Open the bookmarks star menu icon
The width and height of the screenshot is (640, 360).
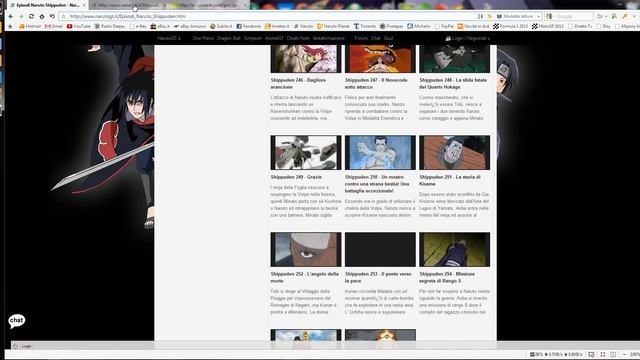coord(10,26)
